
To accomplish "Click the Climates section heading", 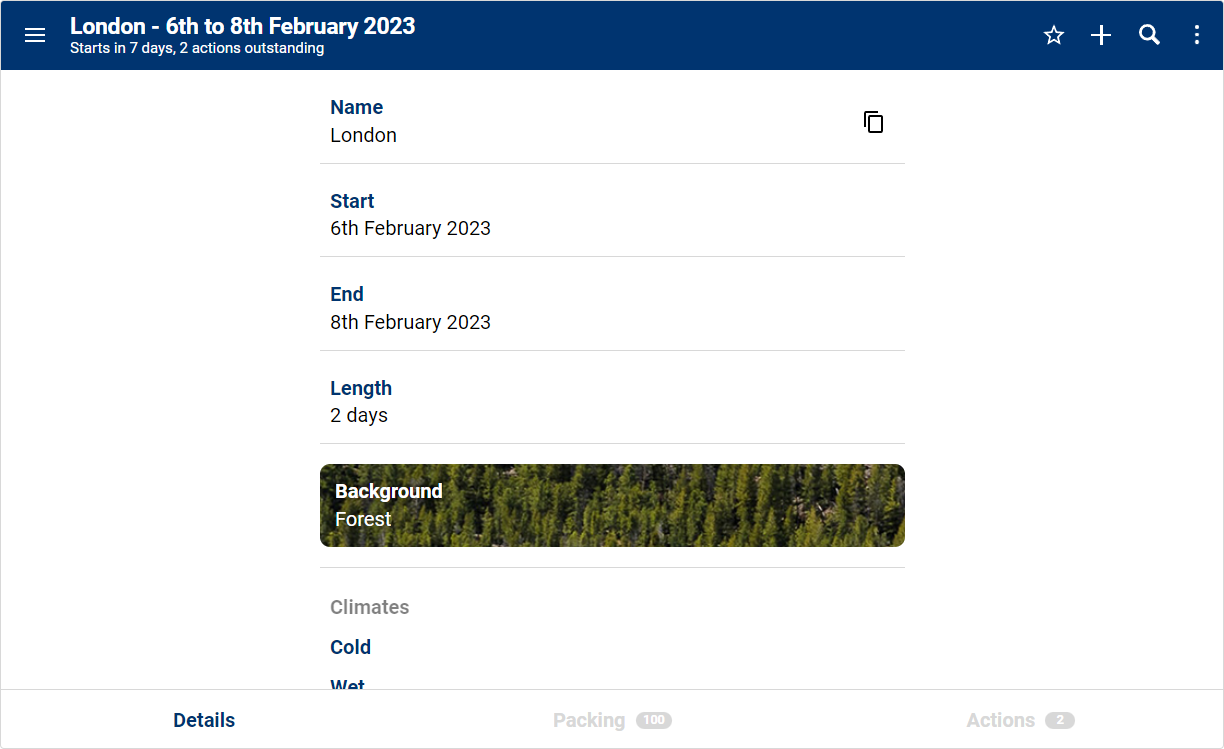I will 370,607.
